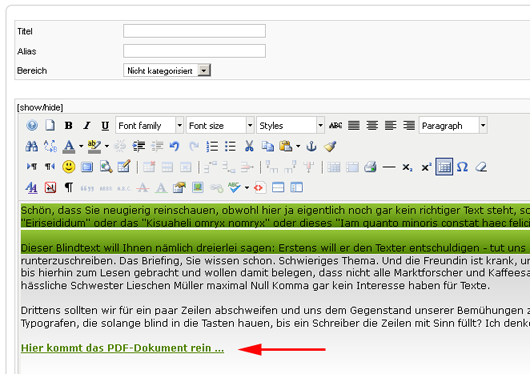Focus the Alias input field
Screen dimensions: 530x374
coord(194,51)
